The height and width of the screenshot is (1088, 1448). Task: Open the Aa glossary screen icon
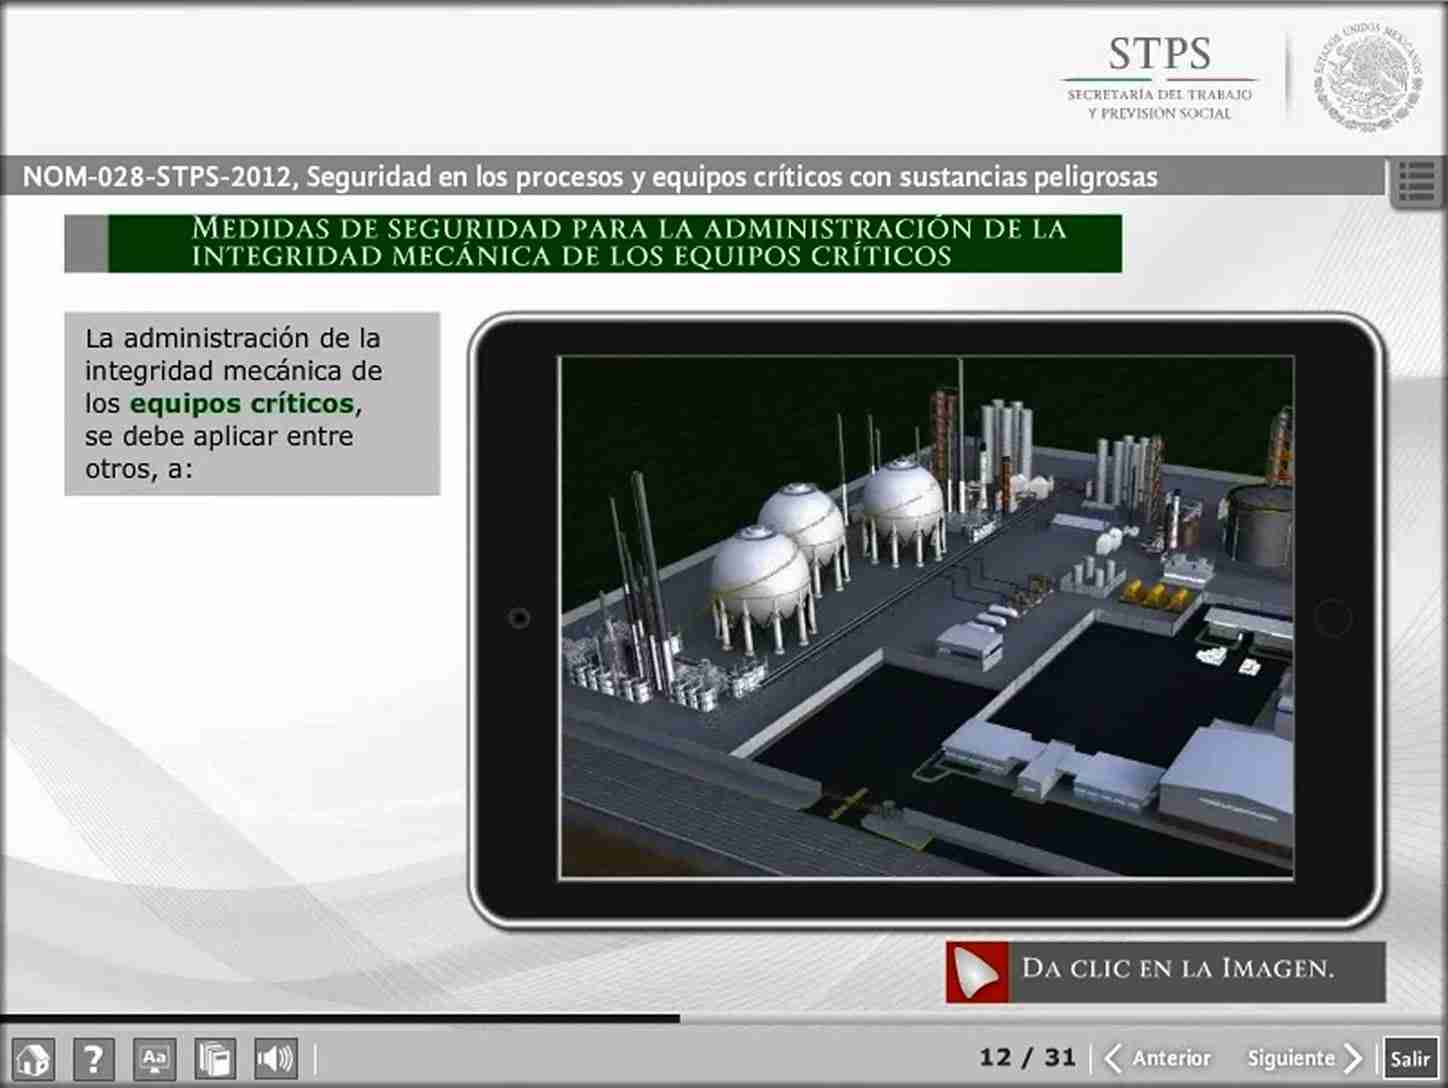click(154, 1058)
